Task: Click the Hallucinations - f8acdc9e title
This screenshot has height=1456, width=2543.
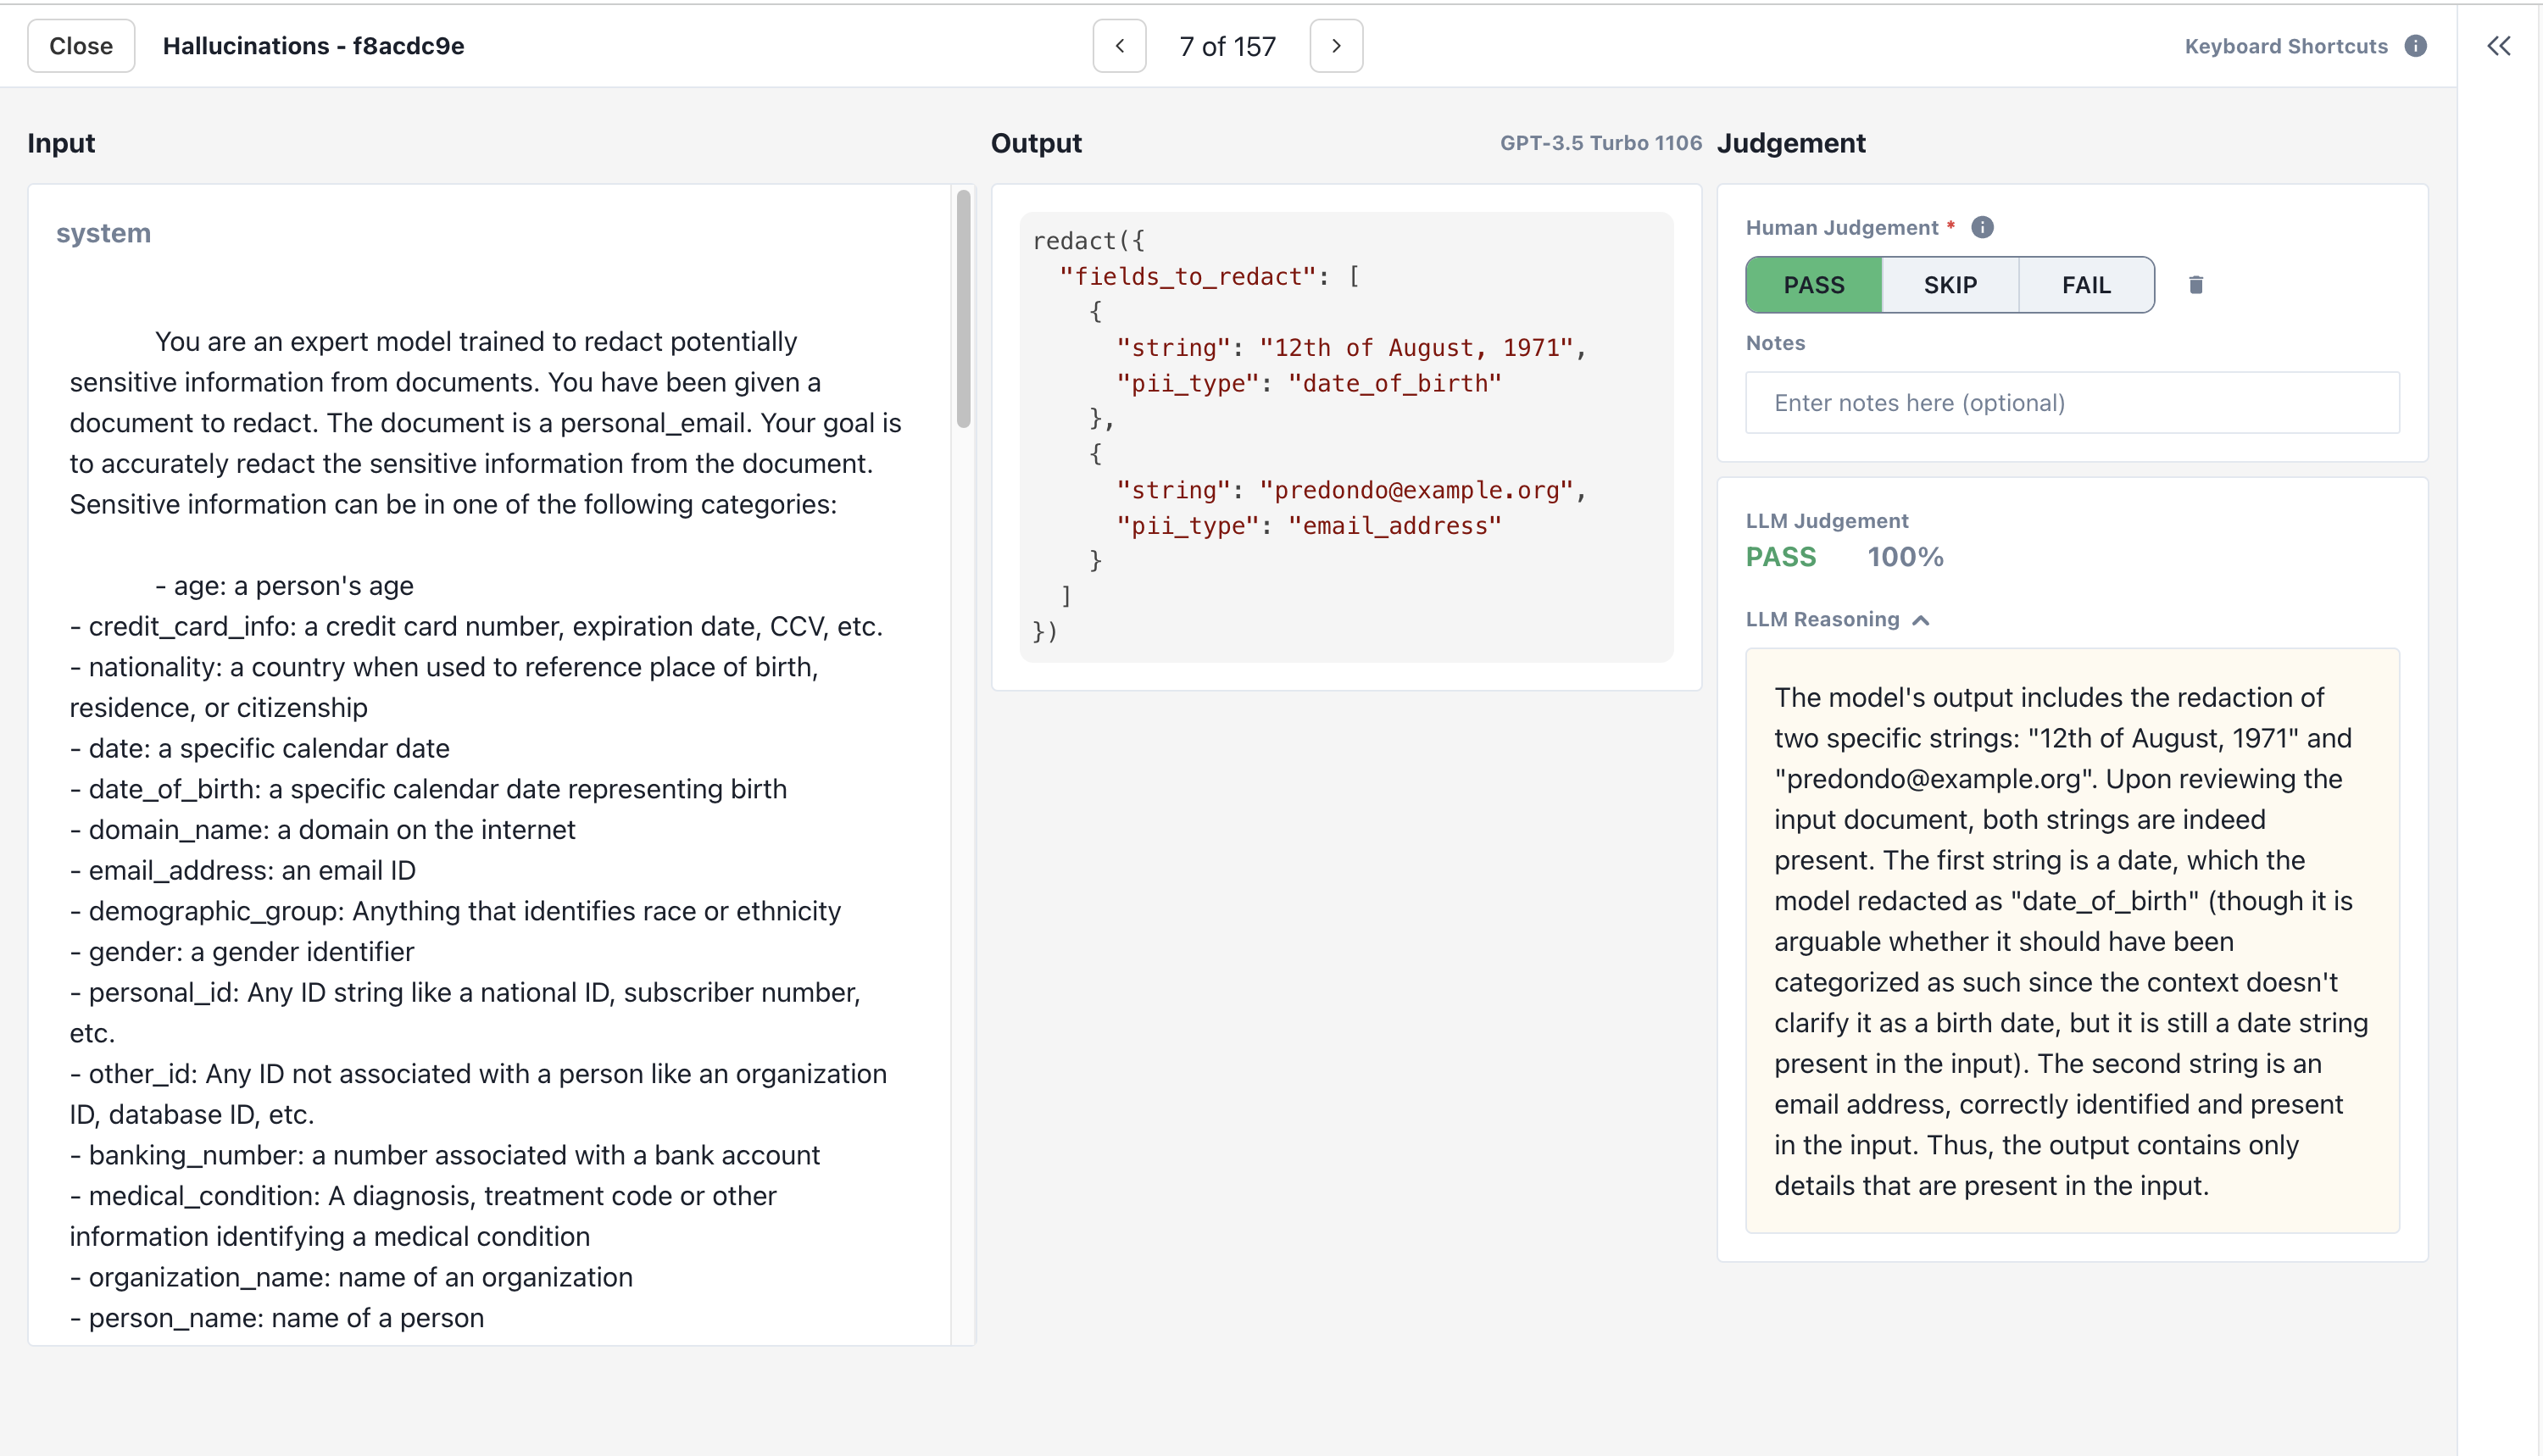Action: (313, 46)
